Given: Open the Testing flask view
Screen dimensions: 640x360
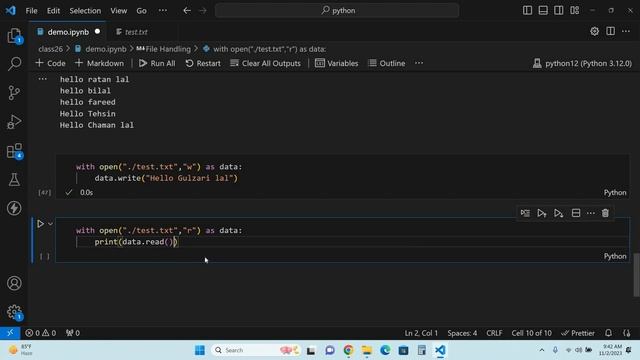Looking at the screenshot, I should click(14, 180).
